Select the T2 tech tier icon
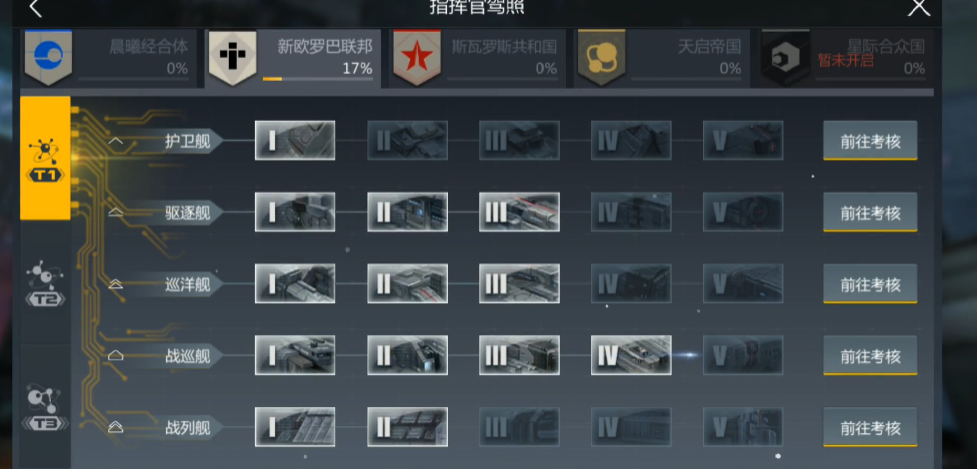This screenshot has height=469, width=977. coord(45,283)
